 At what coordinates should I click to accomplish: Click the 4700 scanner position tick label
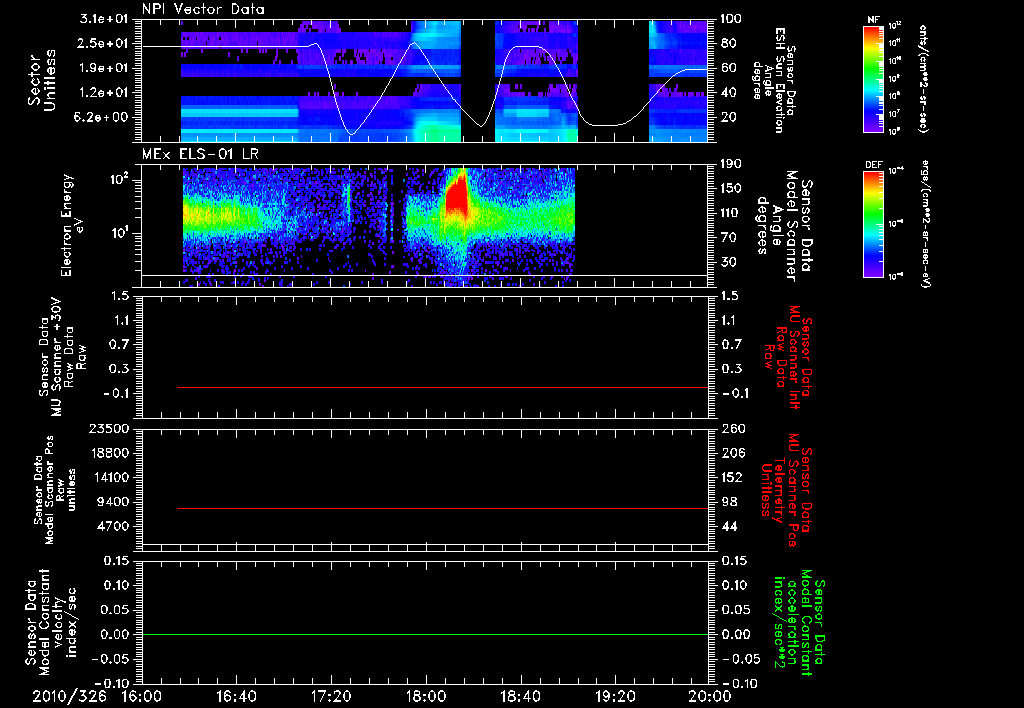112,526
